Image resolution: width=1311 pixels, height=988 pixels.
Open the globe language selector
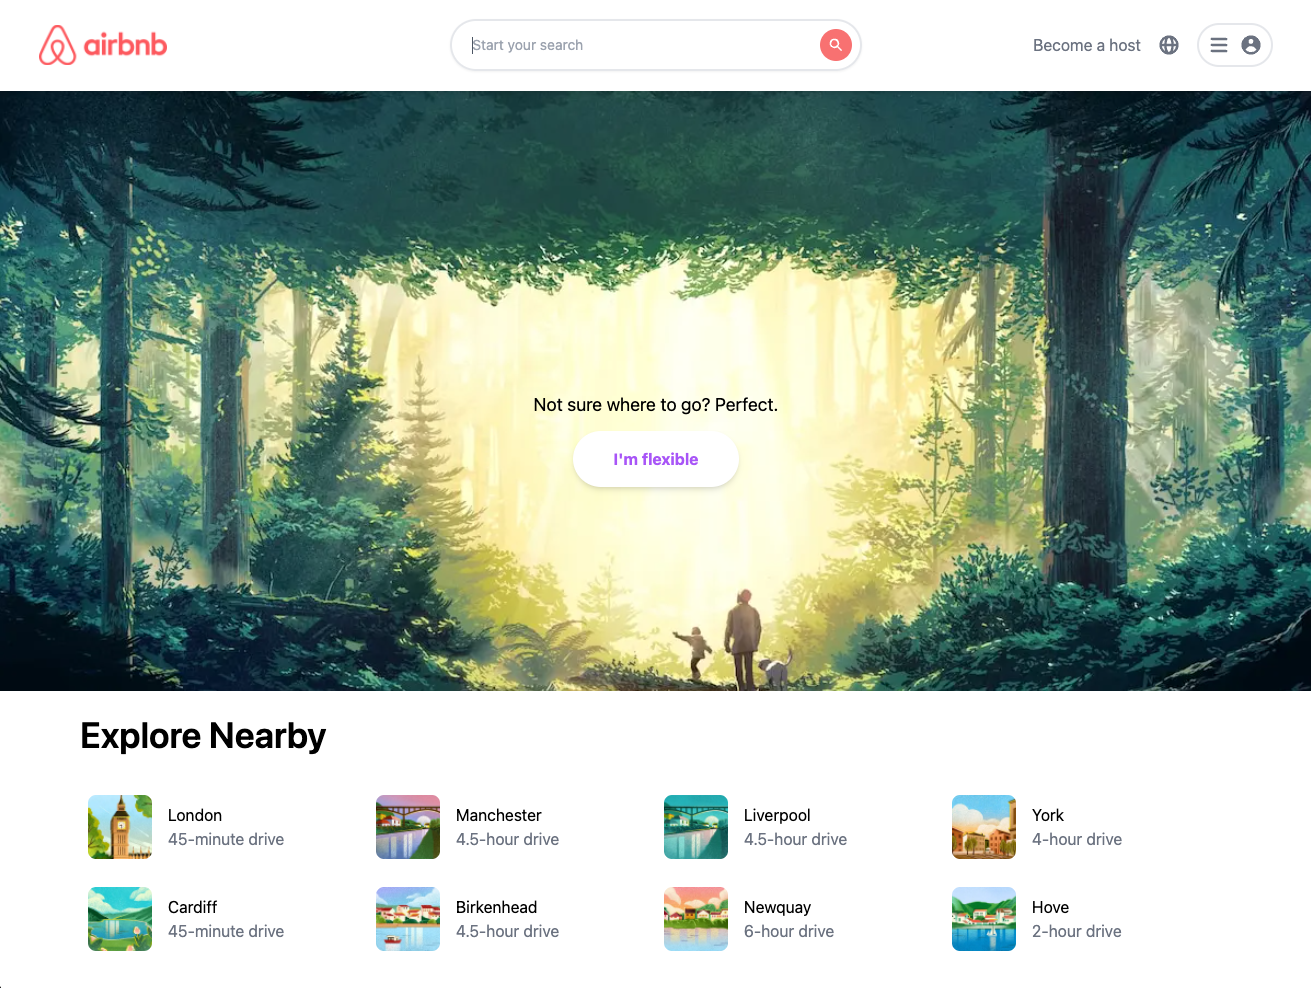tap(1169, 45)
